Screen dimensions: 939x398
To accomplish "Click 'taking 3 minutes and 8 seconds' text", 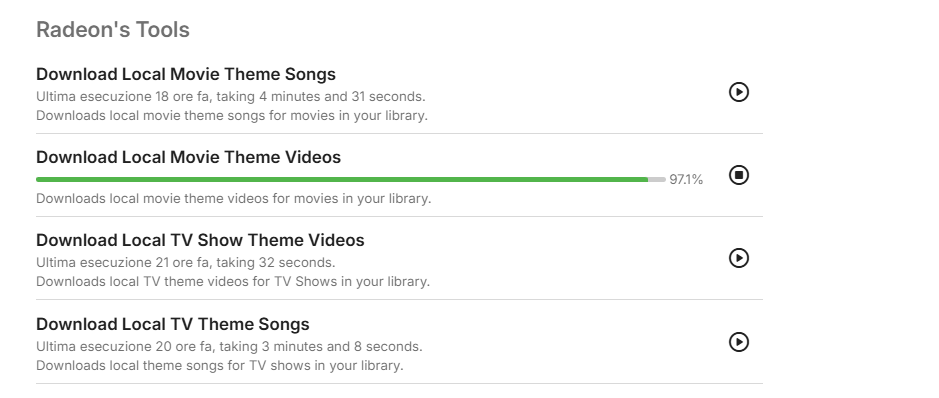I will click(x=320, y=347).
